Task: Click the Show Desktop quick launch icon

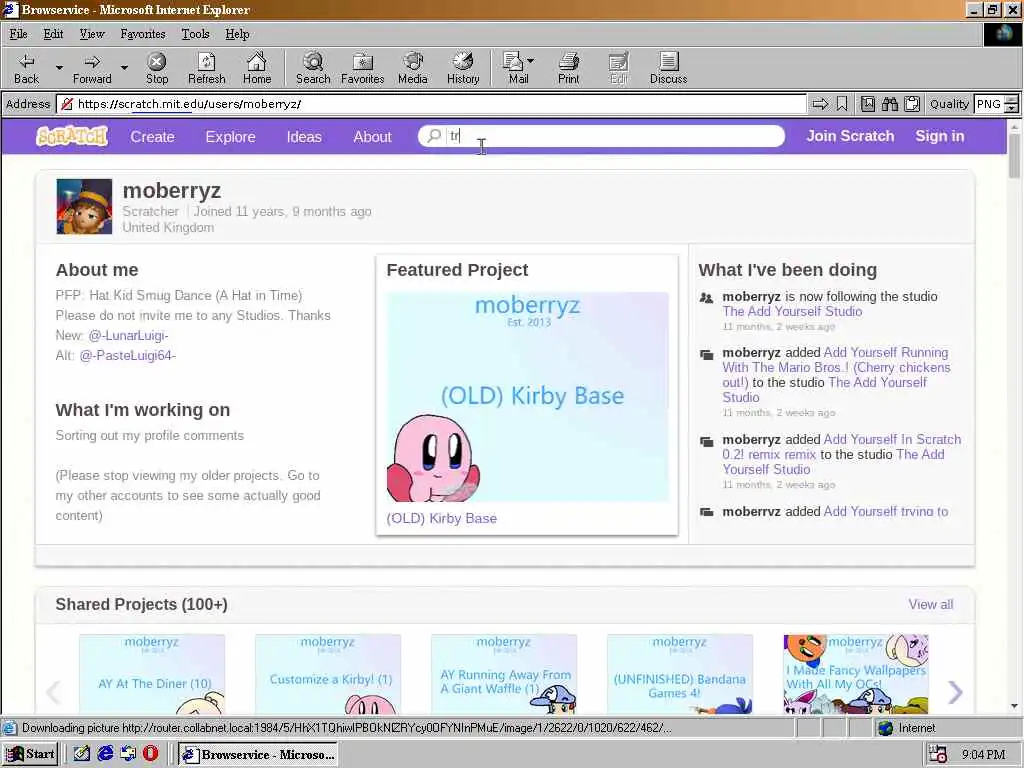Action: click(82, 754)
